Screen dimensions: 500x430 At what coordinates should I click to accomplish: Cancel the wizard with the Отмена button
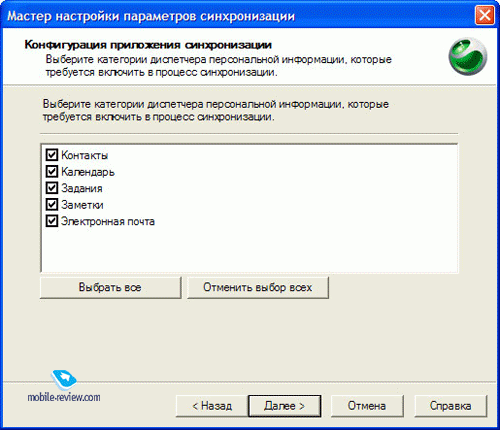pyautogui.click(x=367, y=406)
